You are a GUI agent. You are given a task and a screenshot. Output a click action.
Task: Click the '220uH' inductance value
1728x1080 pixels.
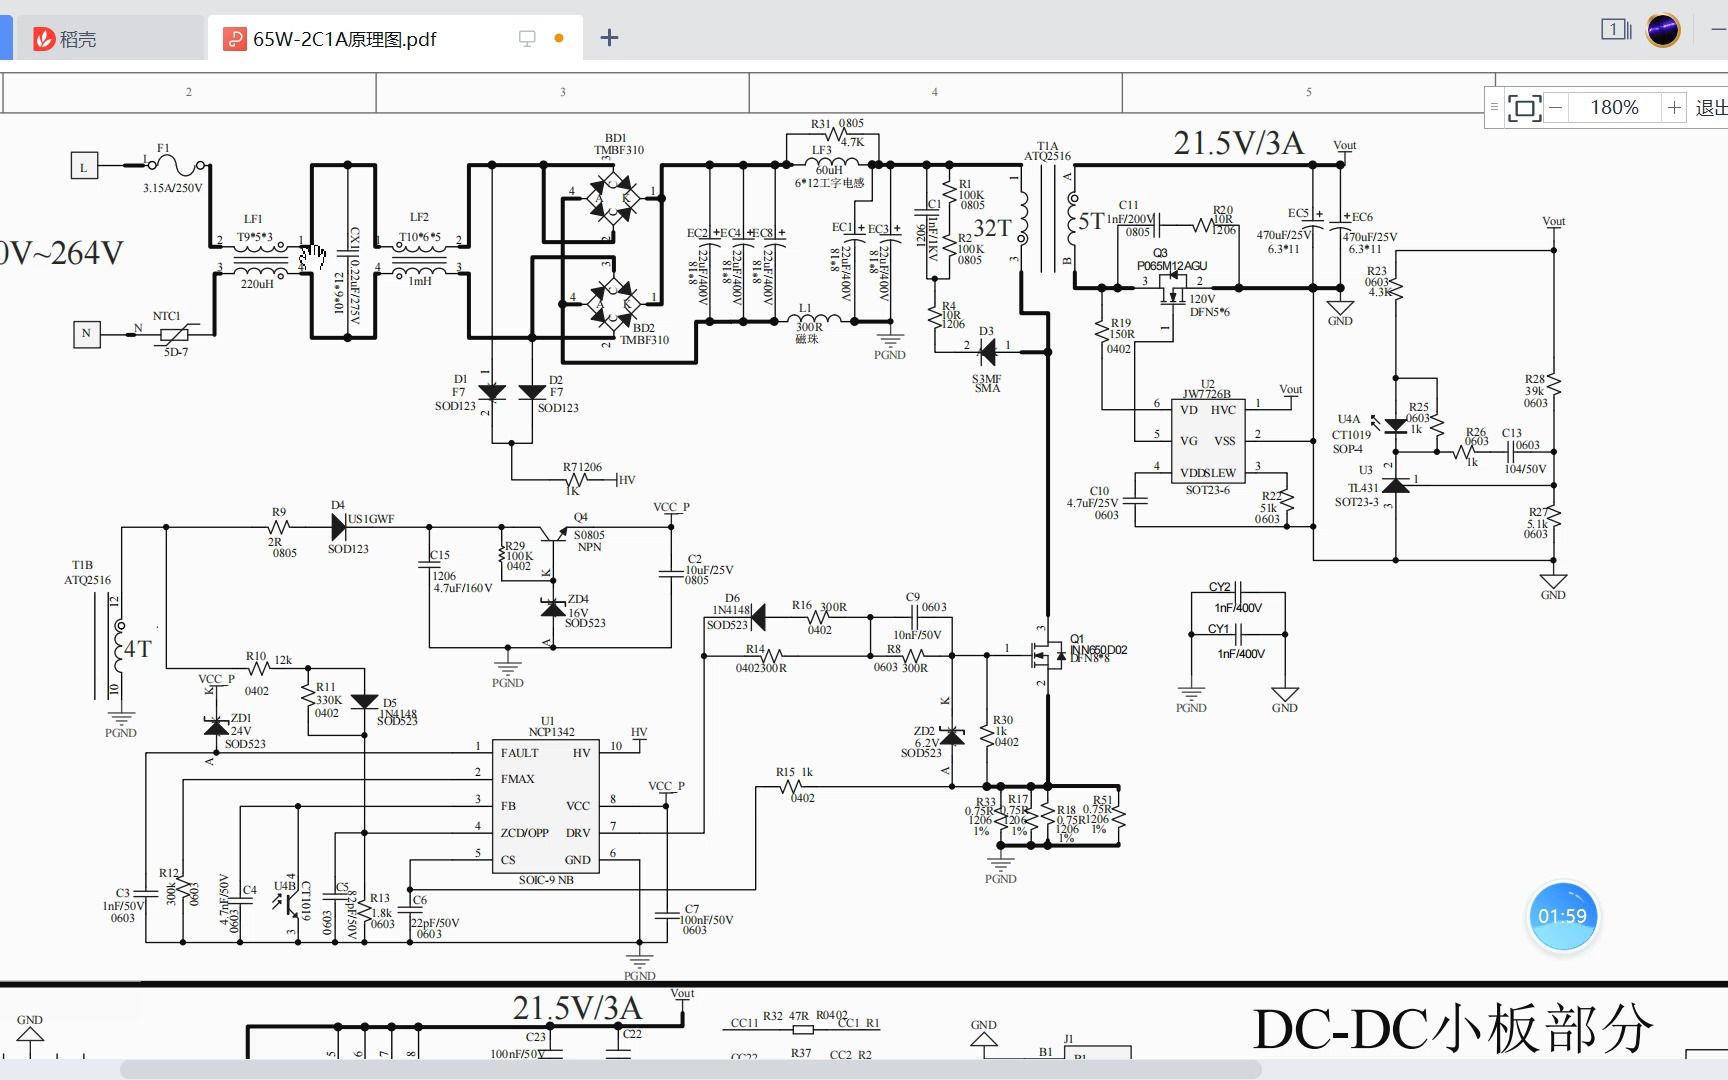click(257, 284)
